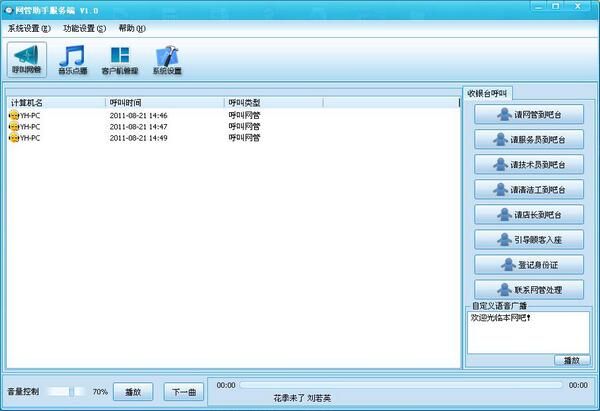Click 引导顾客入座 button

(x=528, y=240)
